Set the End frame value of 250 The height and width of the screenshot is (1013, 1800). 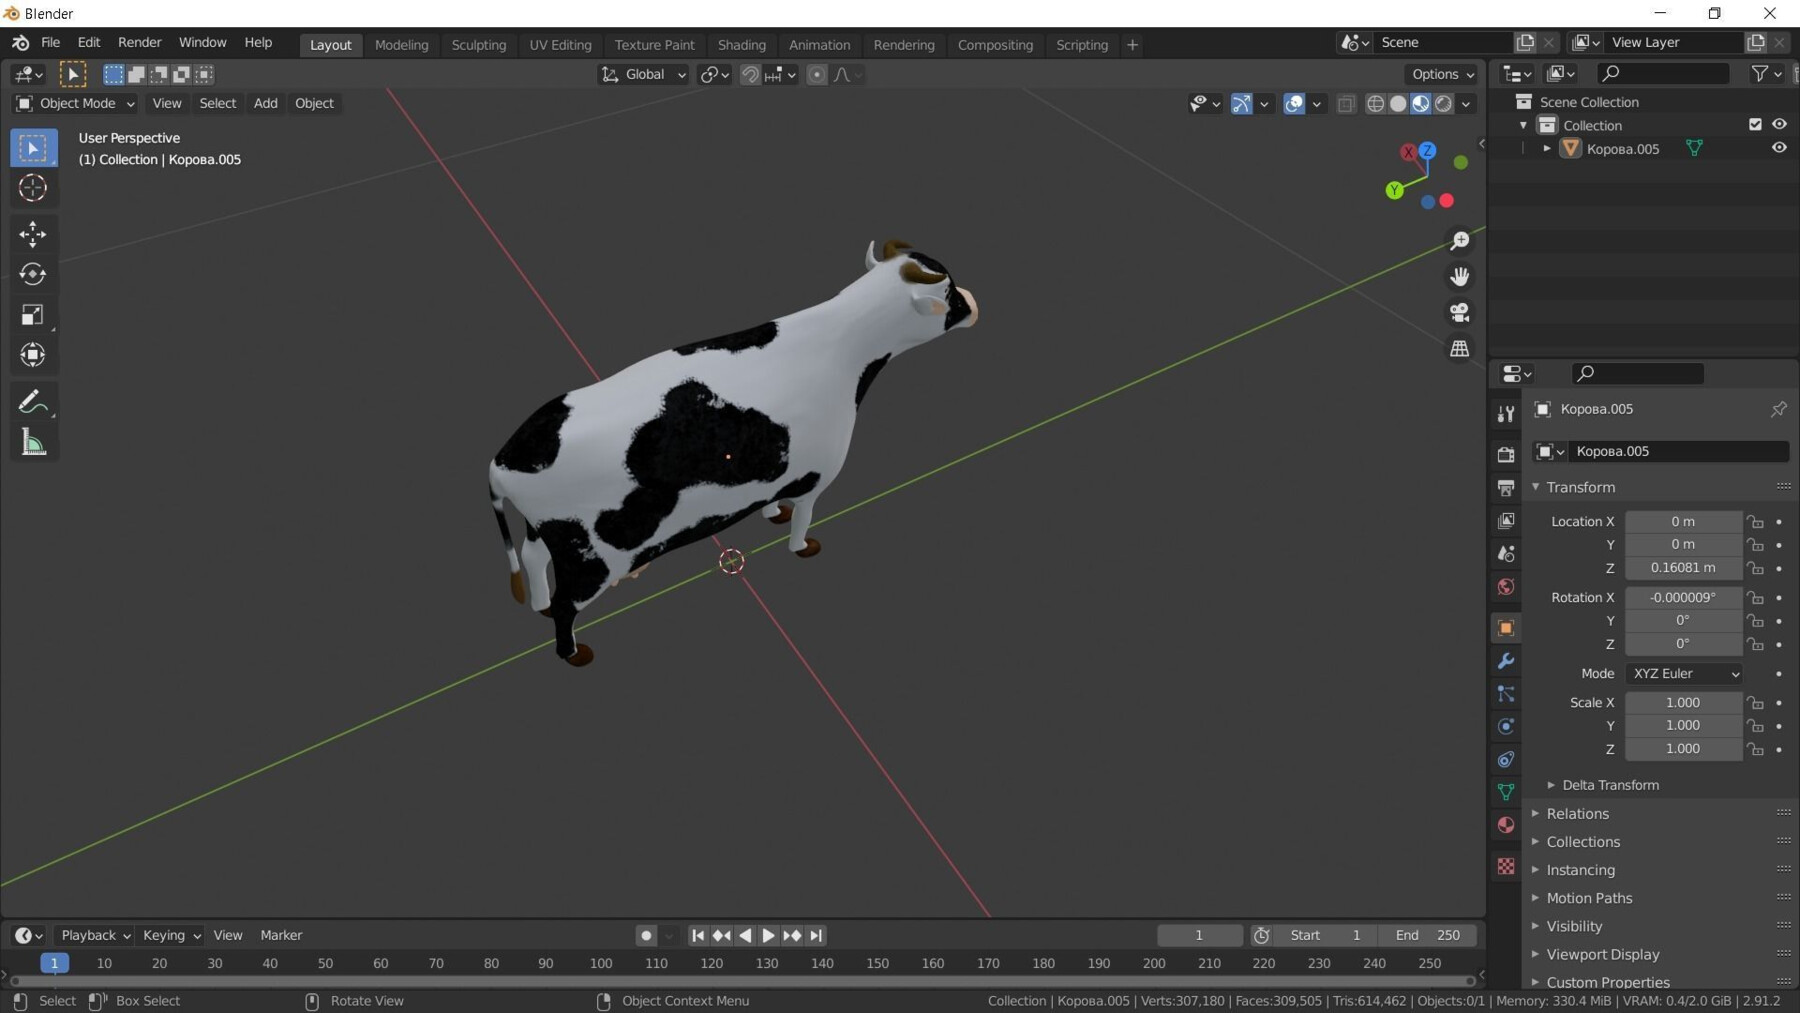tap(1429, 935)
